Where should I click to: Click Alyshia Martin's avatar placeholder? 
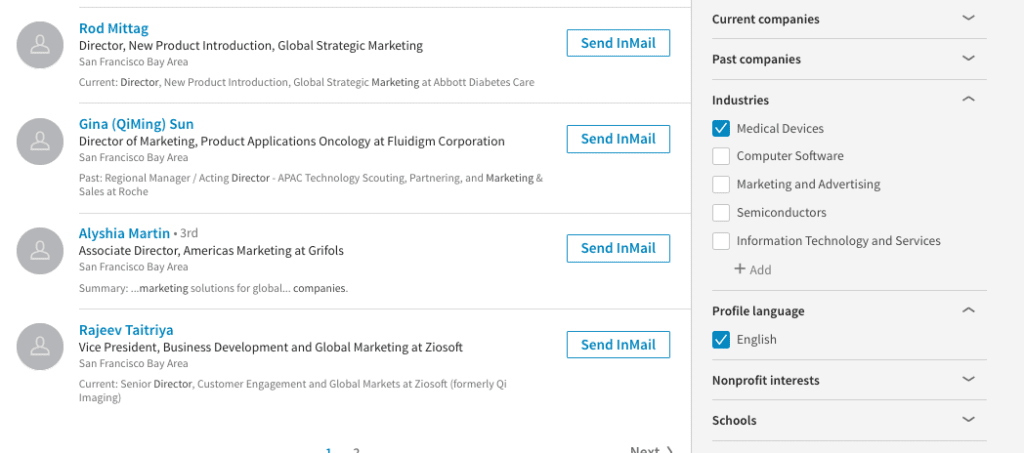(40, 250)
